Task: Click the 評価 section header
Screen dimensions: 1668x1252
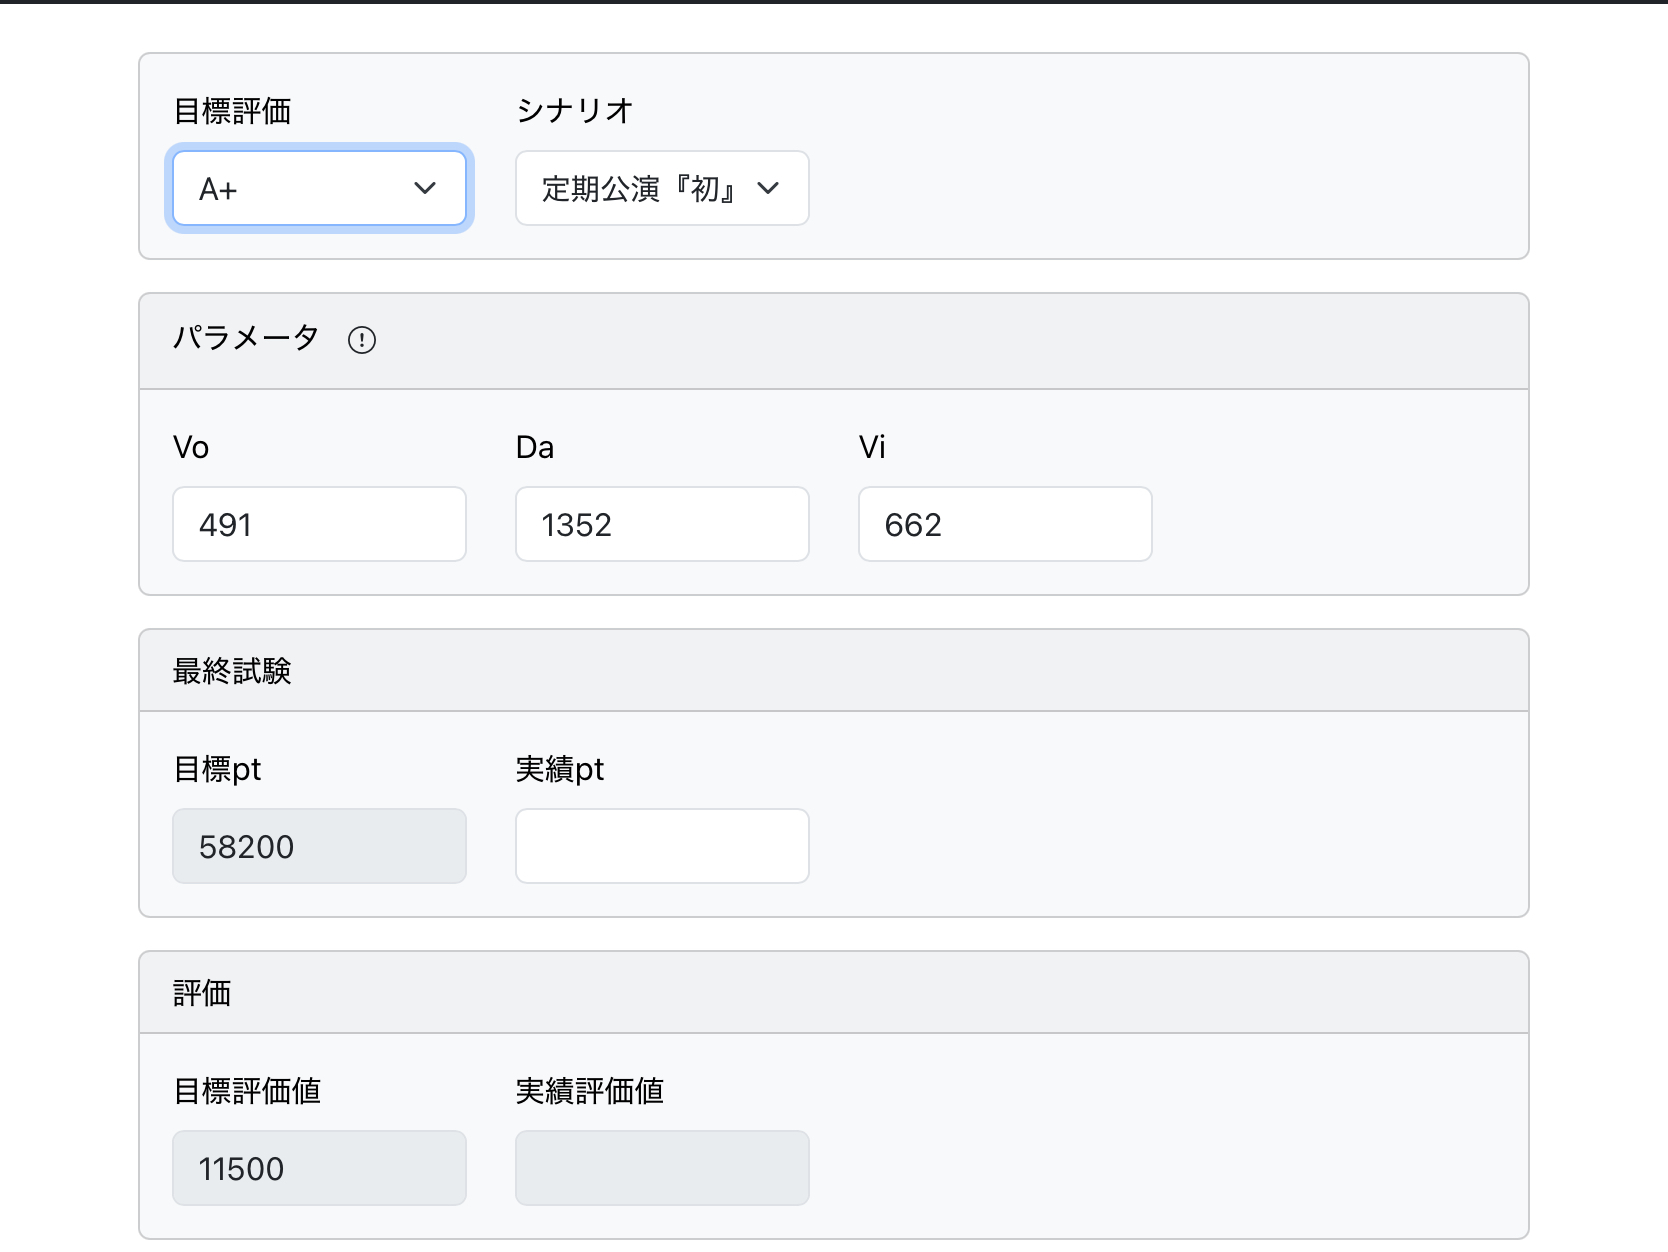Action: [x=202, y=993]
